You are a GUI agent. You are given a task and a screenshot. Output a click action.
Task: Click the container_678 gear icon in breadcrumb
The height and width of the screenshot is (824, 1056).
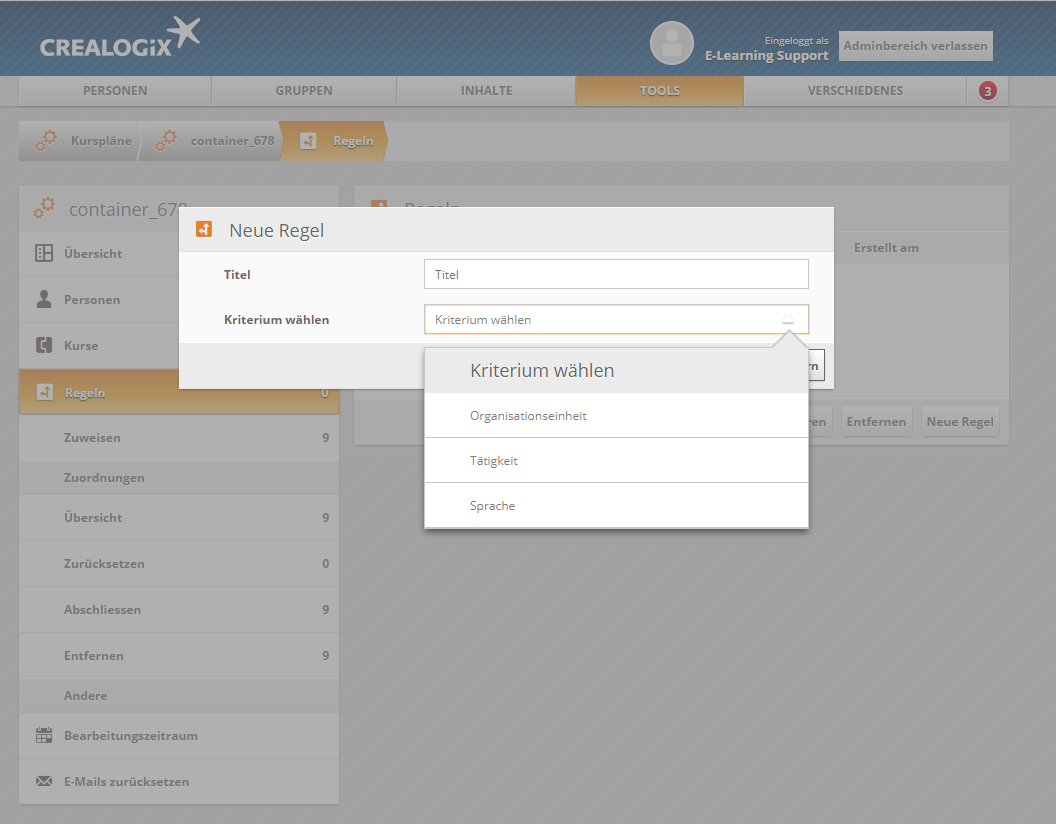(x=166, y=141)
